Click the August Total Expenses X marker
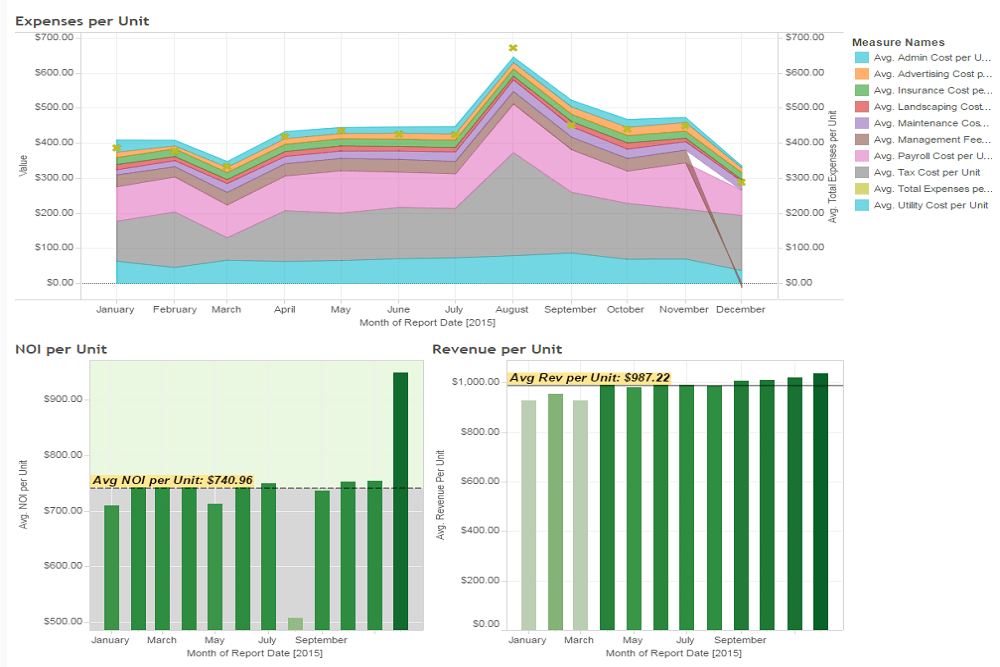The width and height of the screenshot is (1000, 667). pos(513,48)
